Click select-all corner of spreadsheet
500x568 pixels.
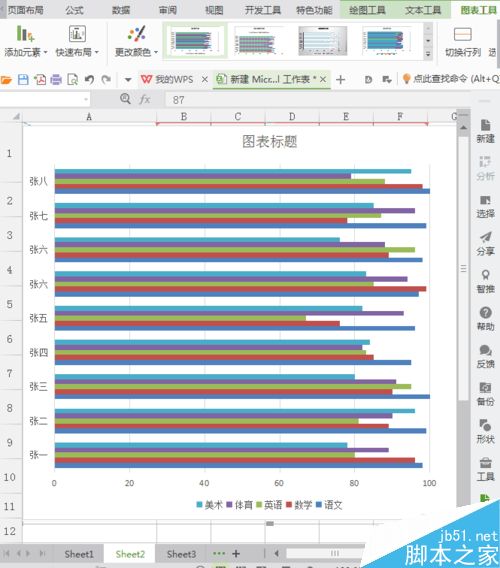coord(16,117)
